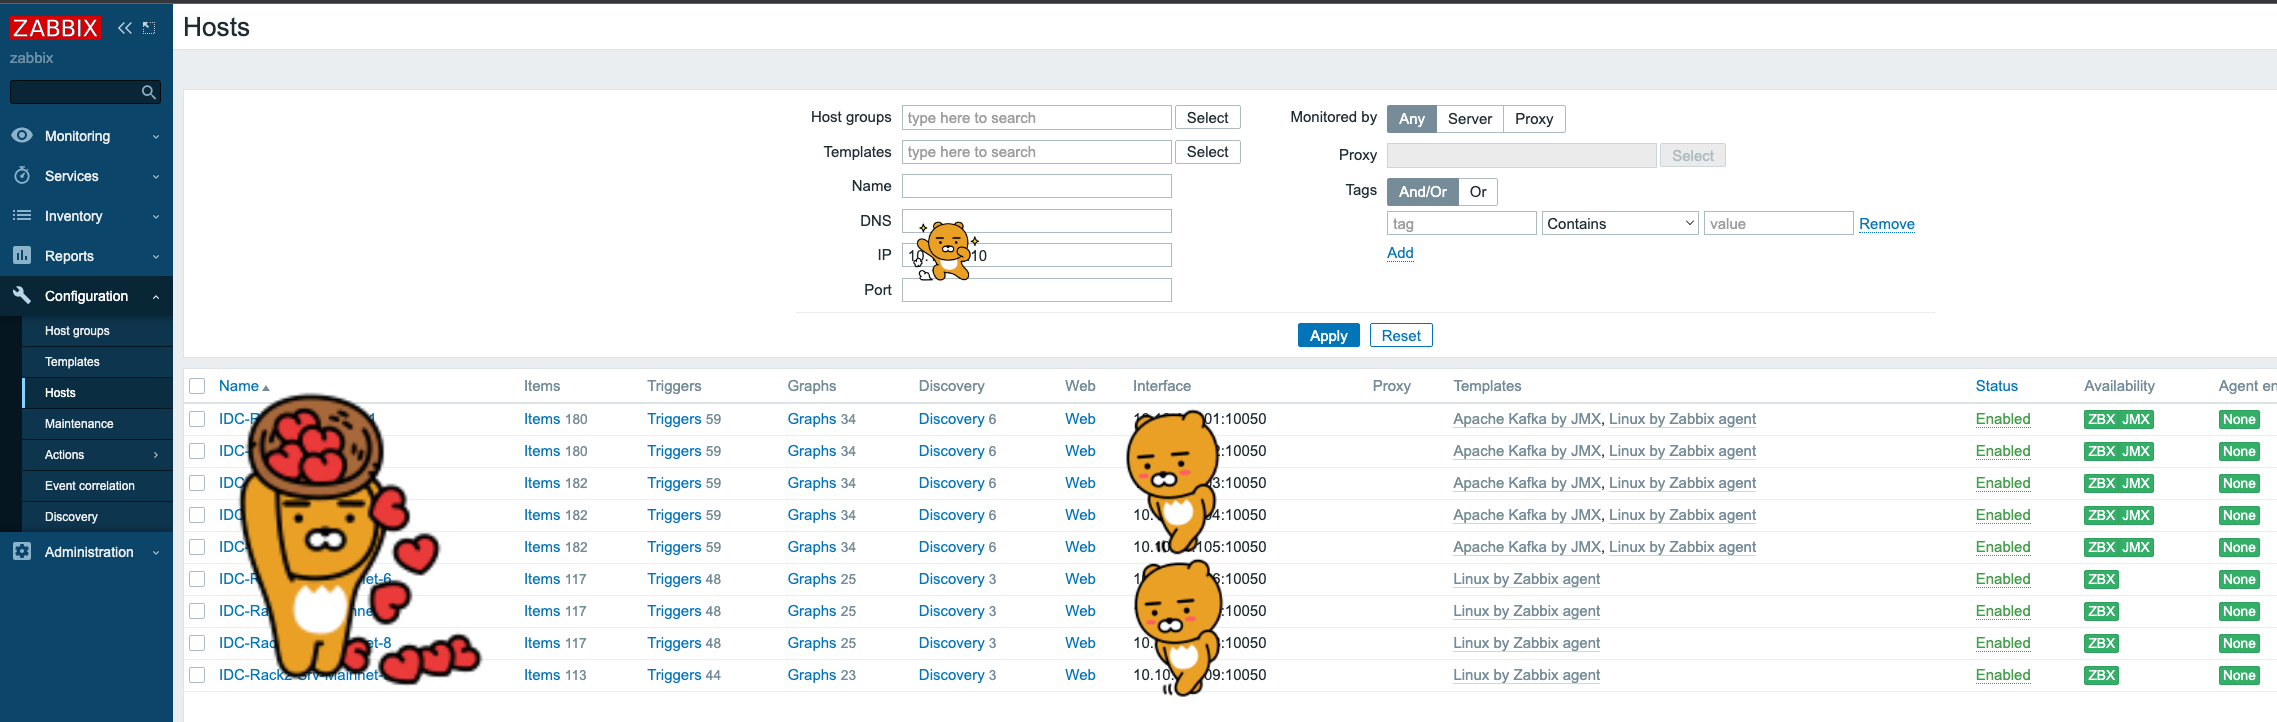Click the search magnifier icon in the sidebar
This screenshot has width=2277, height=722.
click(x=149, y=92)
